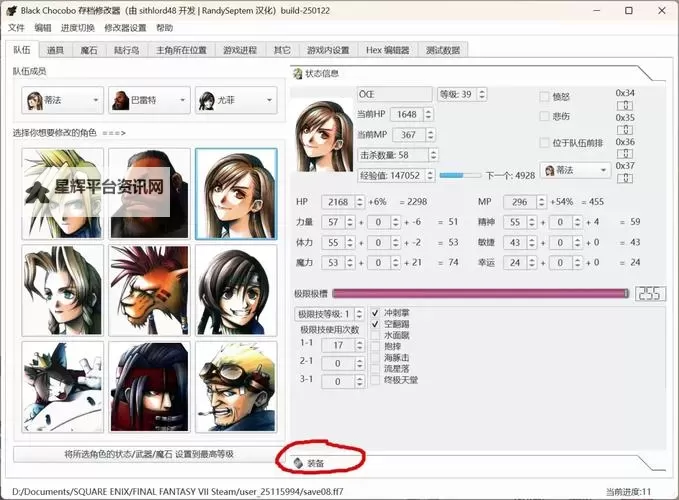Click the 装备 section icon at the bottom
The image size is (679, 500).
pyautogui.click(x=298, y=463)
